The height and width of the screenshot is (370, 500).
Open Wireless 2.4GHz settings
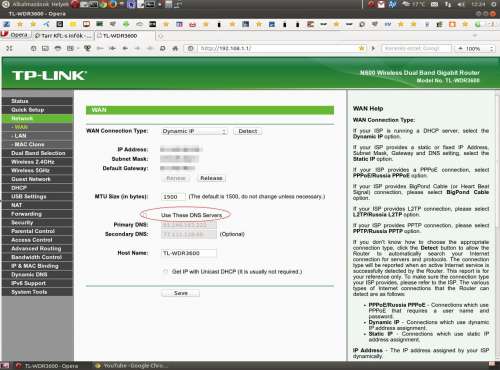37,162
